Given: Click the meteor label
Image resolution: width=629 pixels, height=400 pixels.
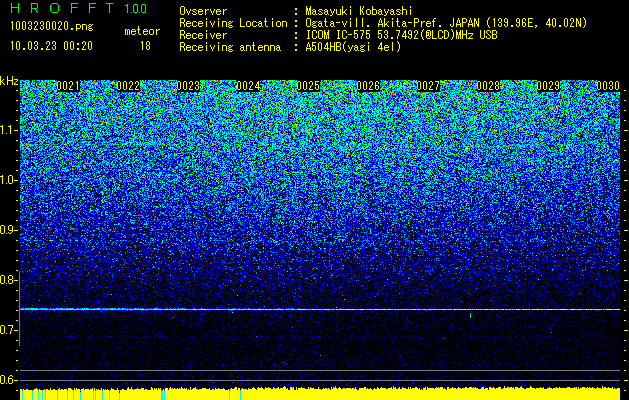Looking at the screenshot, I should (142, 31).
